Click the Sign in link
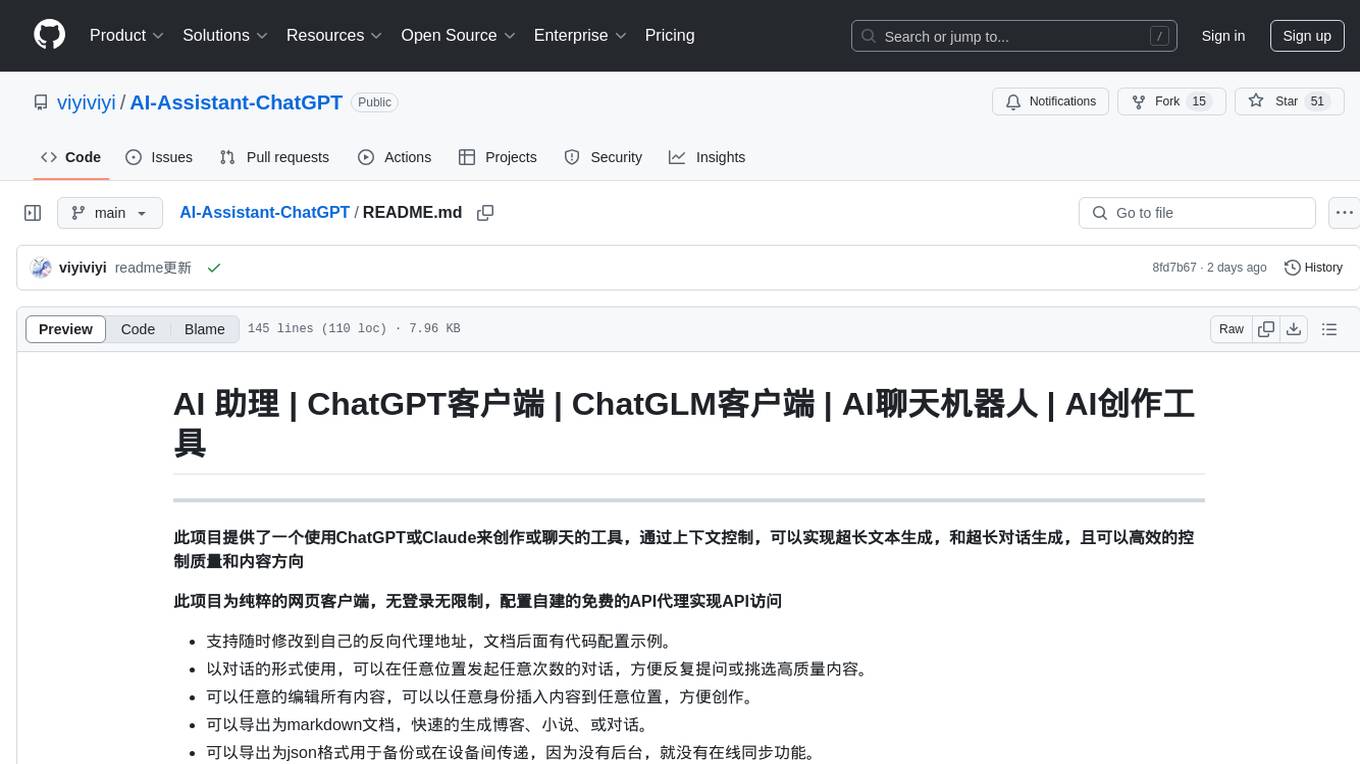1360x764 pixels. click(1223, 36)
